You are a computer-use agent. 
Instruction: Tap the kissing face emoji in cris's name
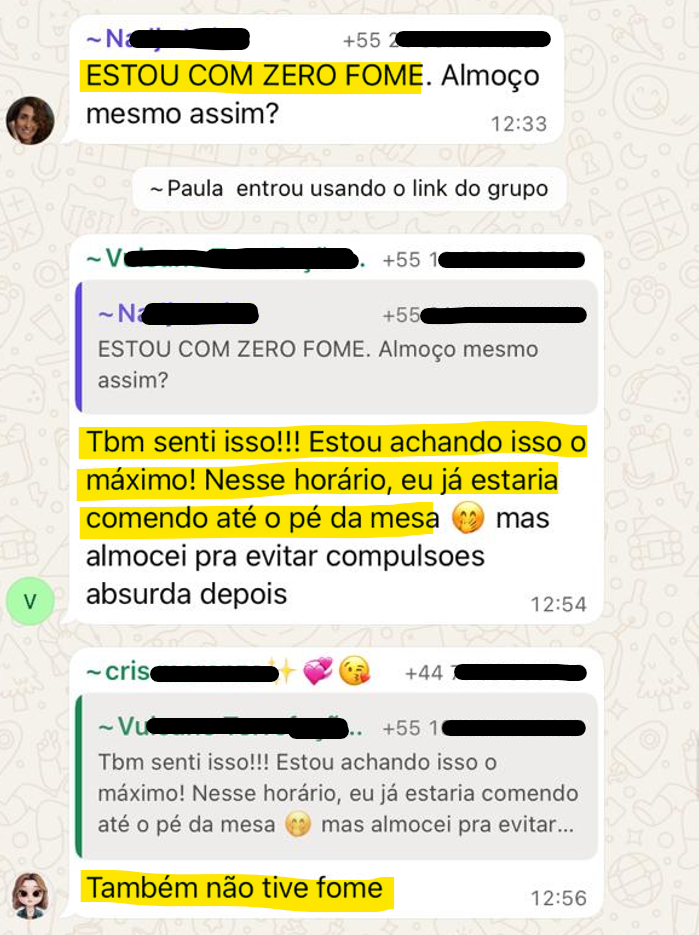pyautogui.click(x=354, y=671)
